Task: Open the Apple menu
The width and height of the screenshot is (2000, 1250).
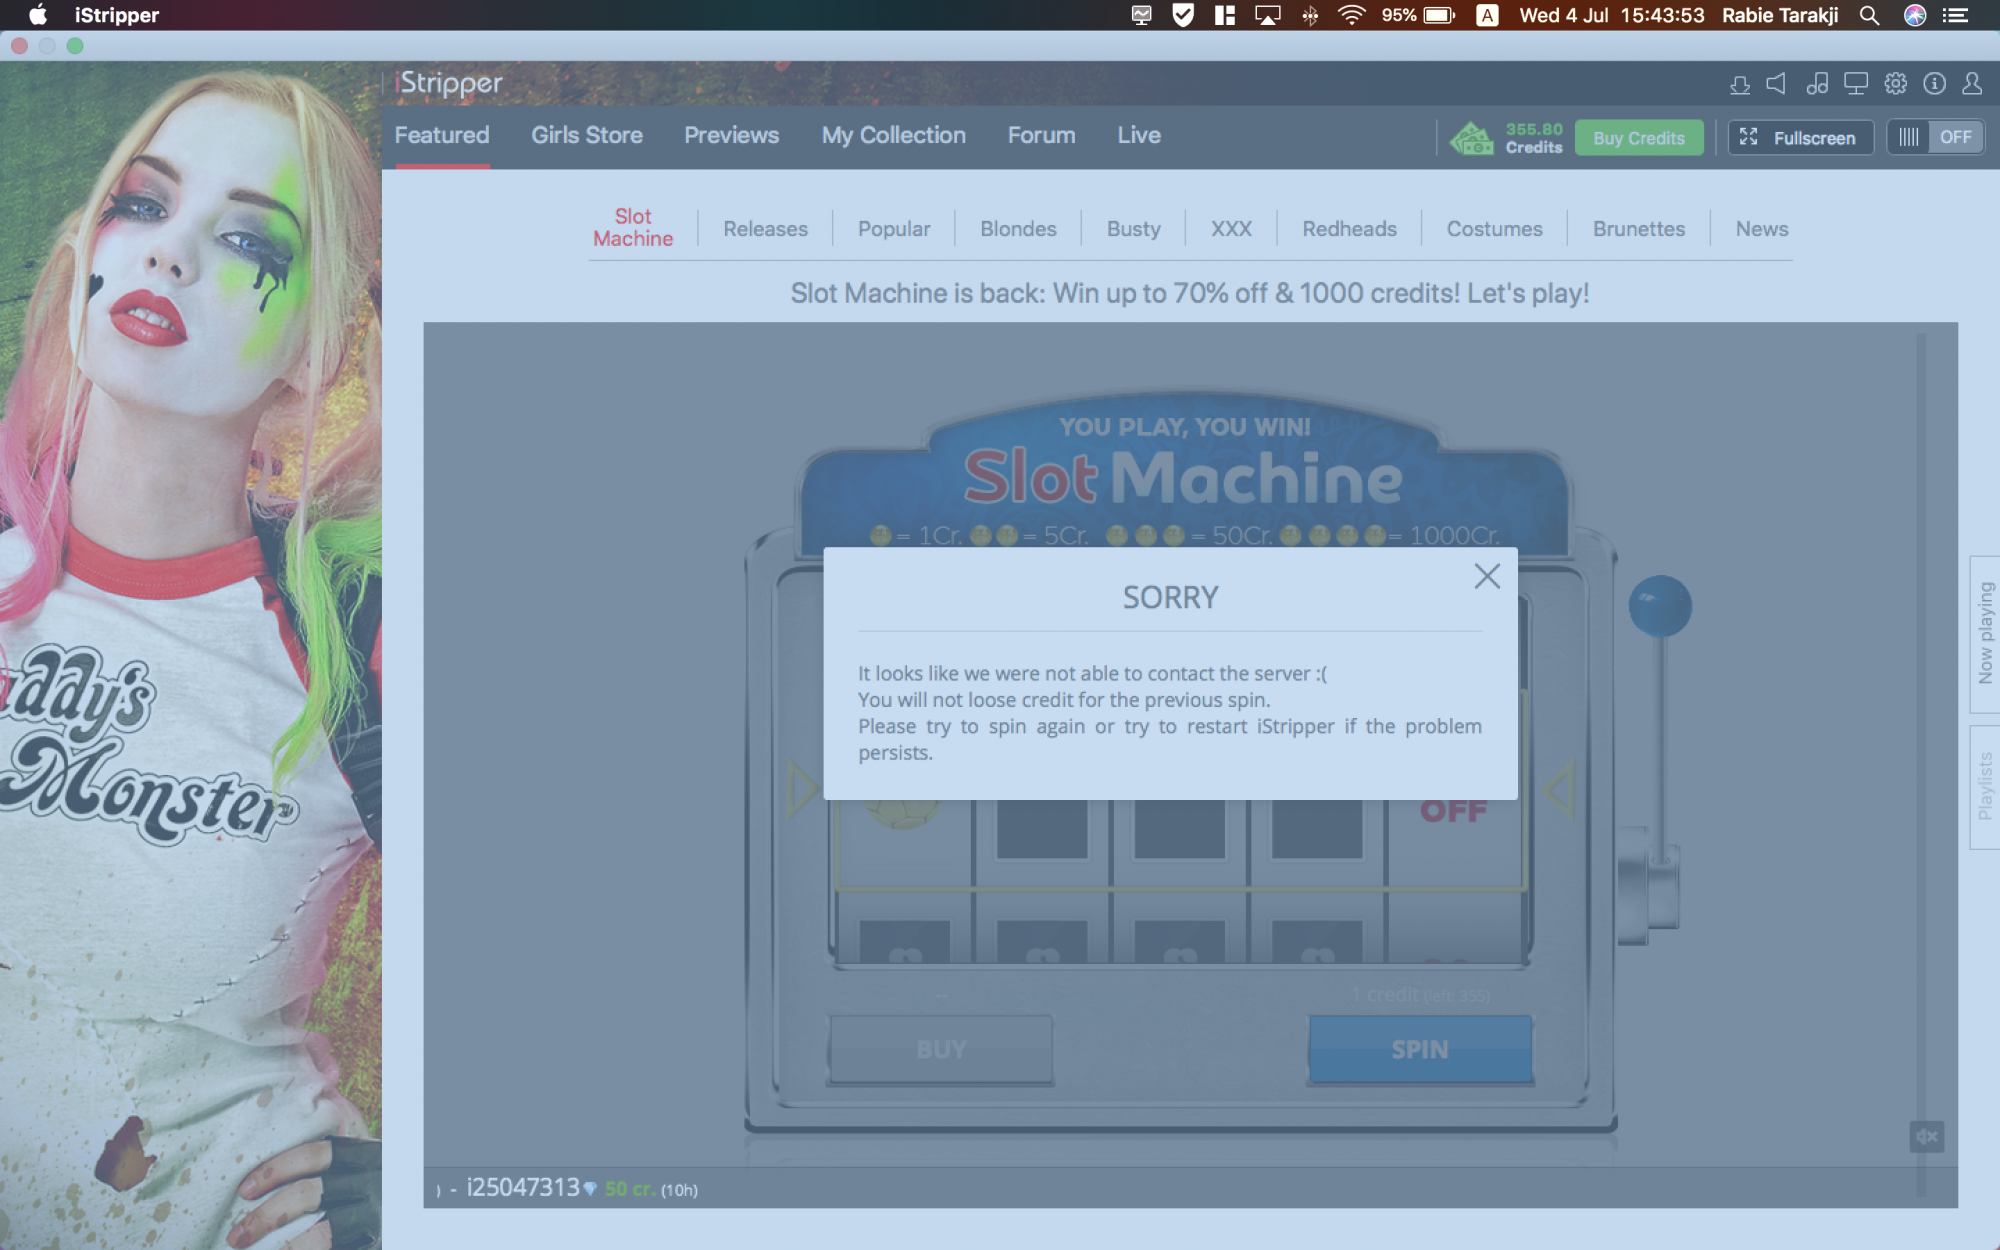Action: (x=37, y=15)
